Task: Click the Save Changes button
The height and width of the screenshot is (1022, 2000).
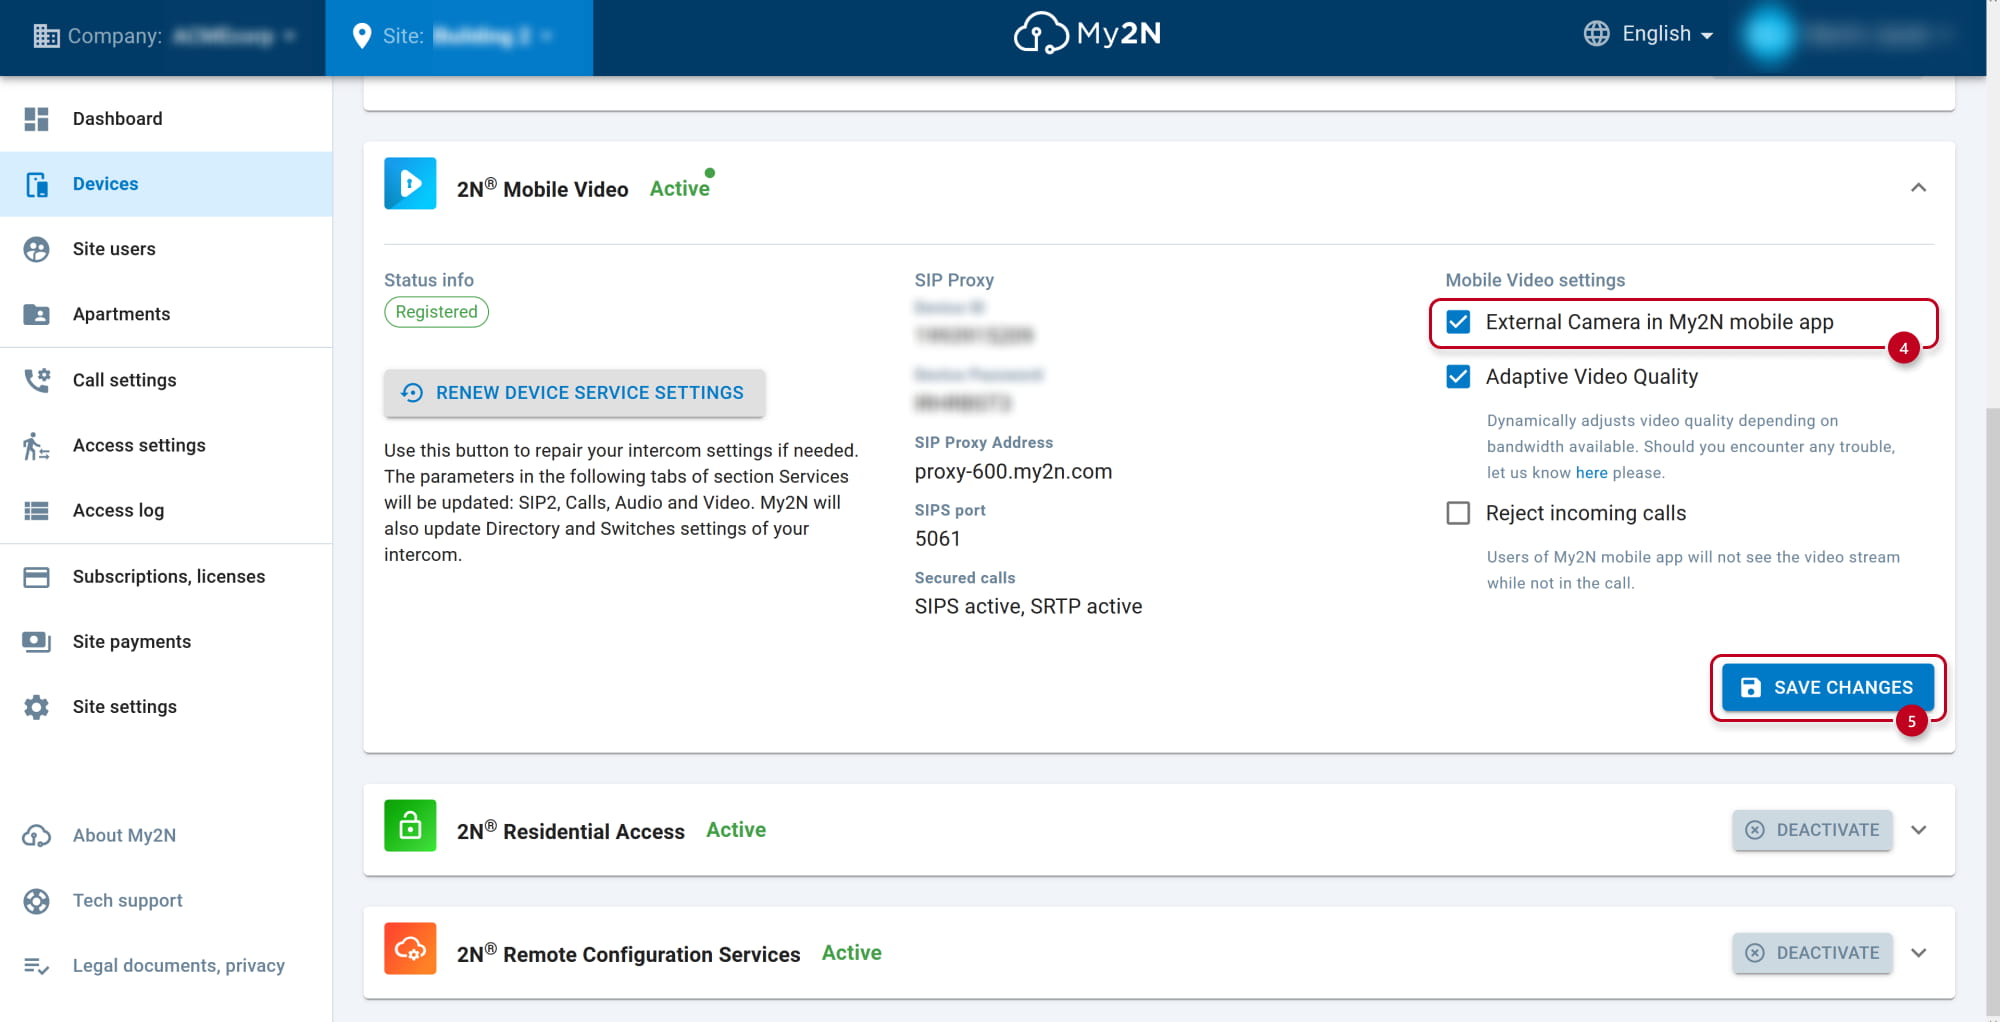Action: coord(1828,688)
